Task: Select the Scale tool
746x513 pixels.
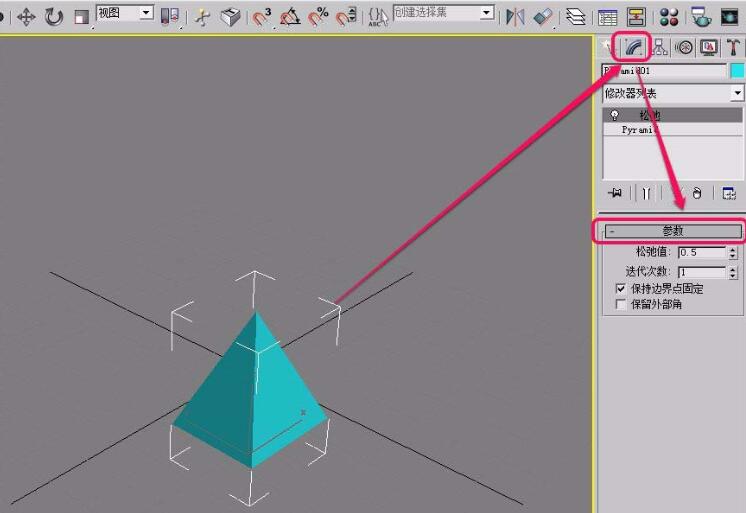Action: click(82, 18)
